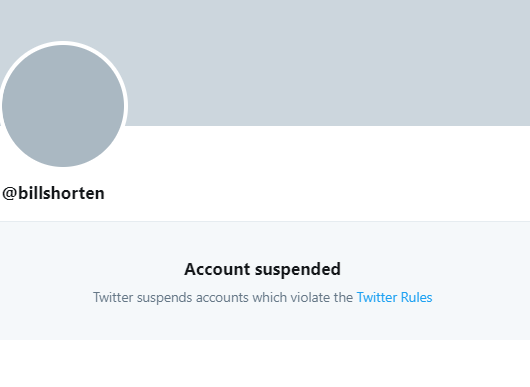This screenshot has width=530, height=387.
Task: Click the banner area directly above the avatar
Action: 63,20
